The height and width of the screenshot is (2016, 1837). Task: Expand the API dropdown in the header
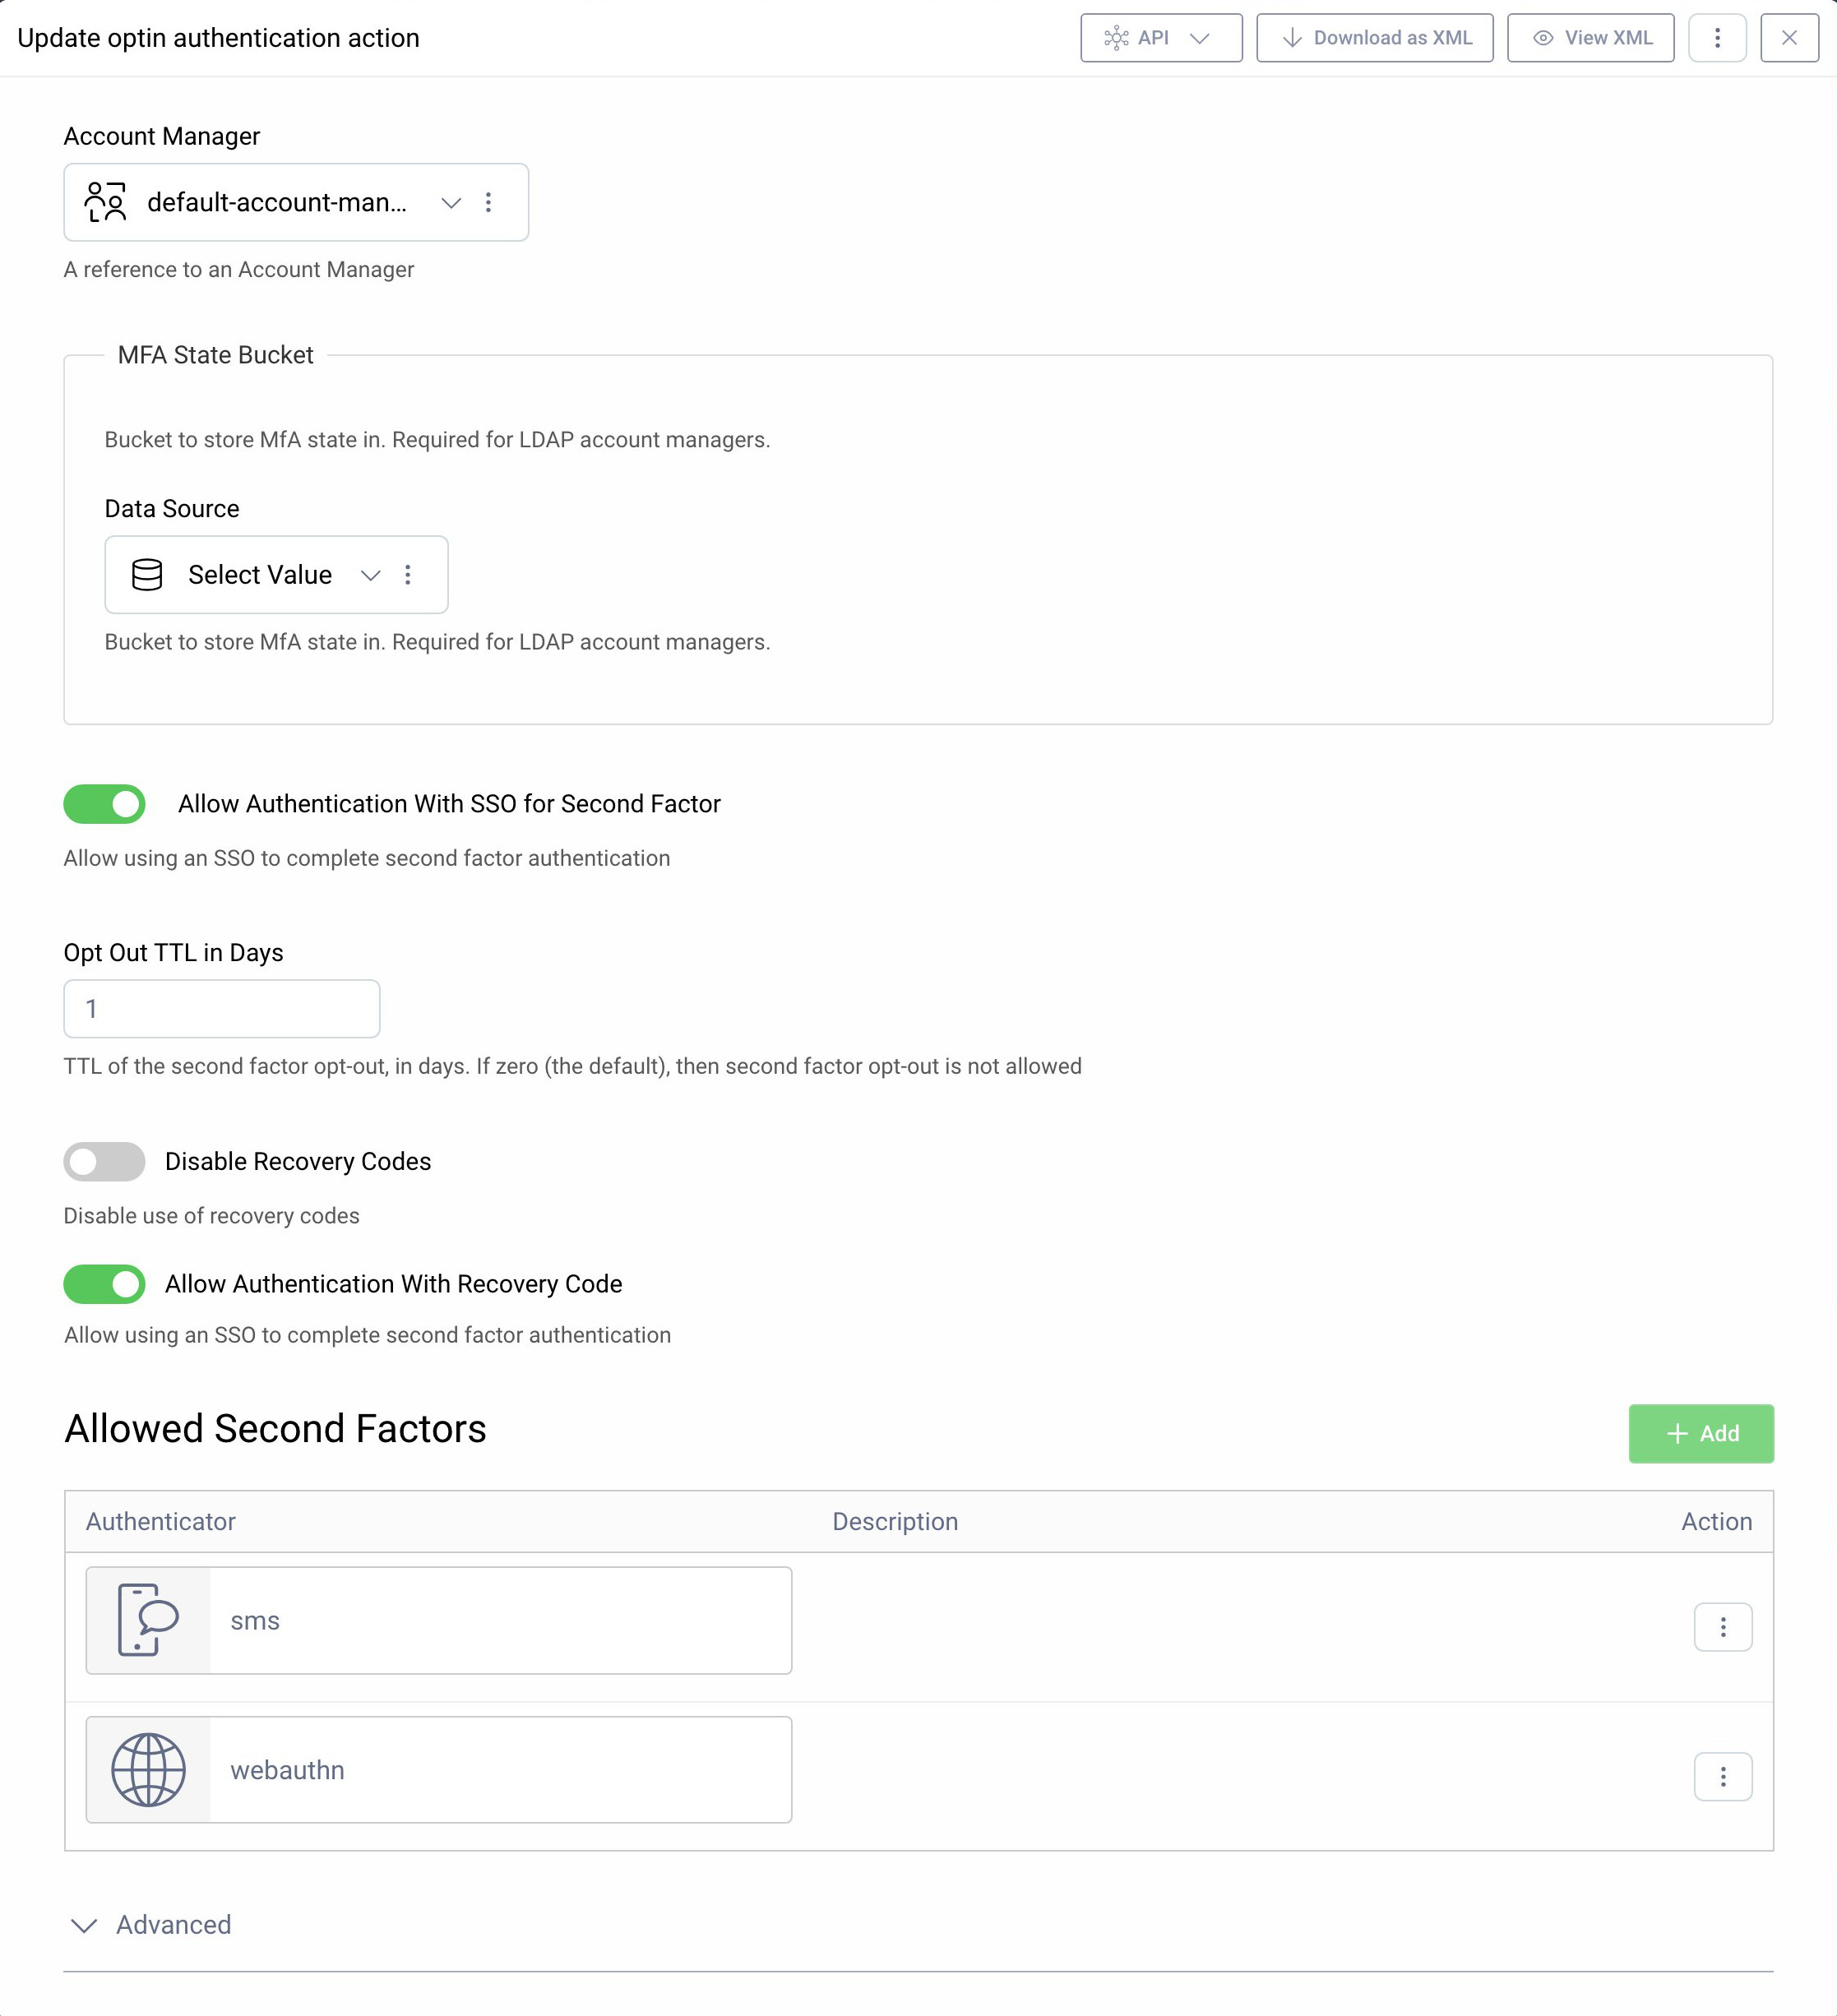[x=1200, y=38]
